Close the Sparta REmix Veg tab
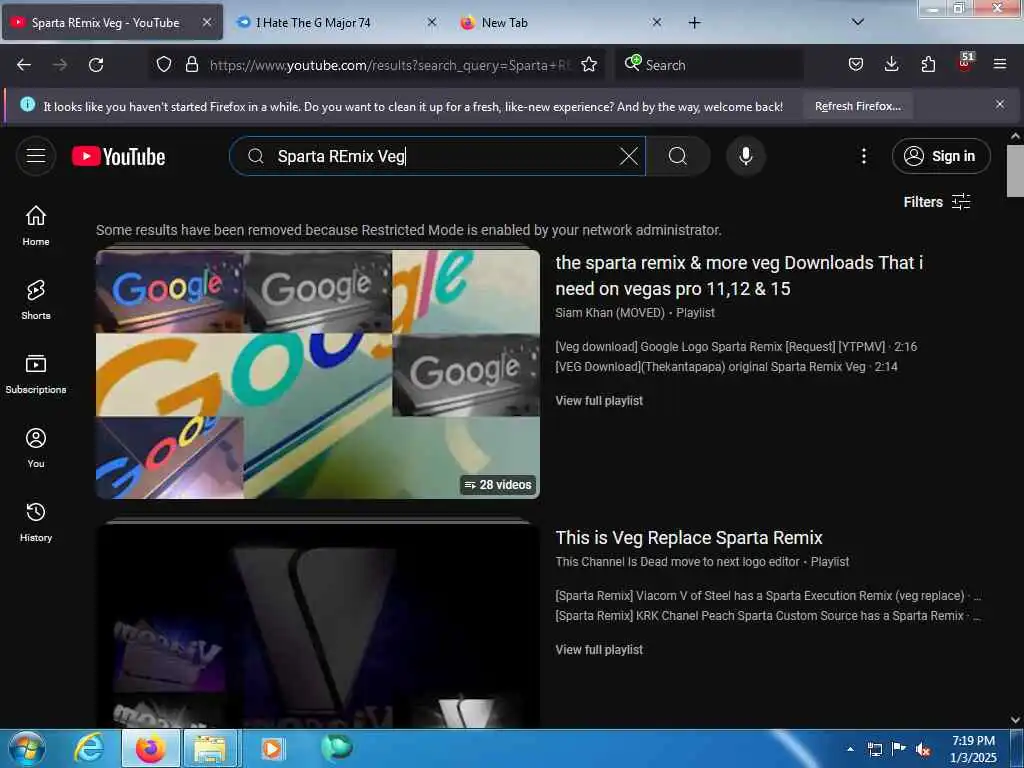The image size is (1024, 768). pos(206,22)
